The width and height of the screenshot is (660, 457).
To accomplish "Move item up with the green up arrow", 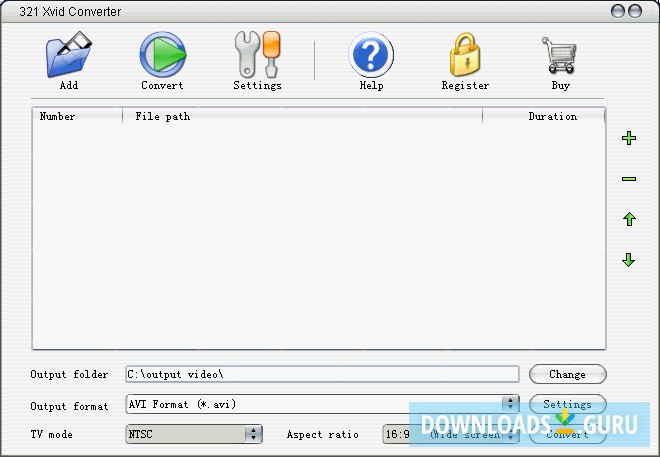I will (x=629, y=219).
